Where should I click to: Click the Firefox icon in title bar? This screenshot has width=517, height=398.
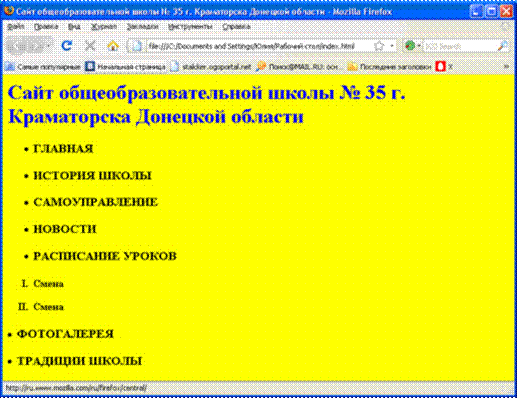(9, 11)
